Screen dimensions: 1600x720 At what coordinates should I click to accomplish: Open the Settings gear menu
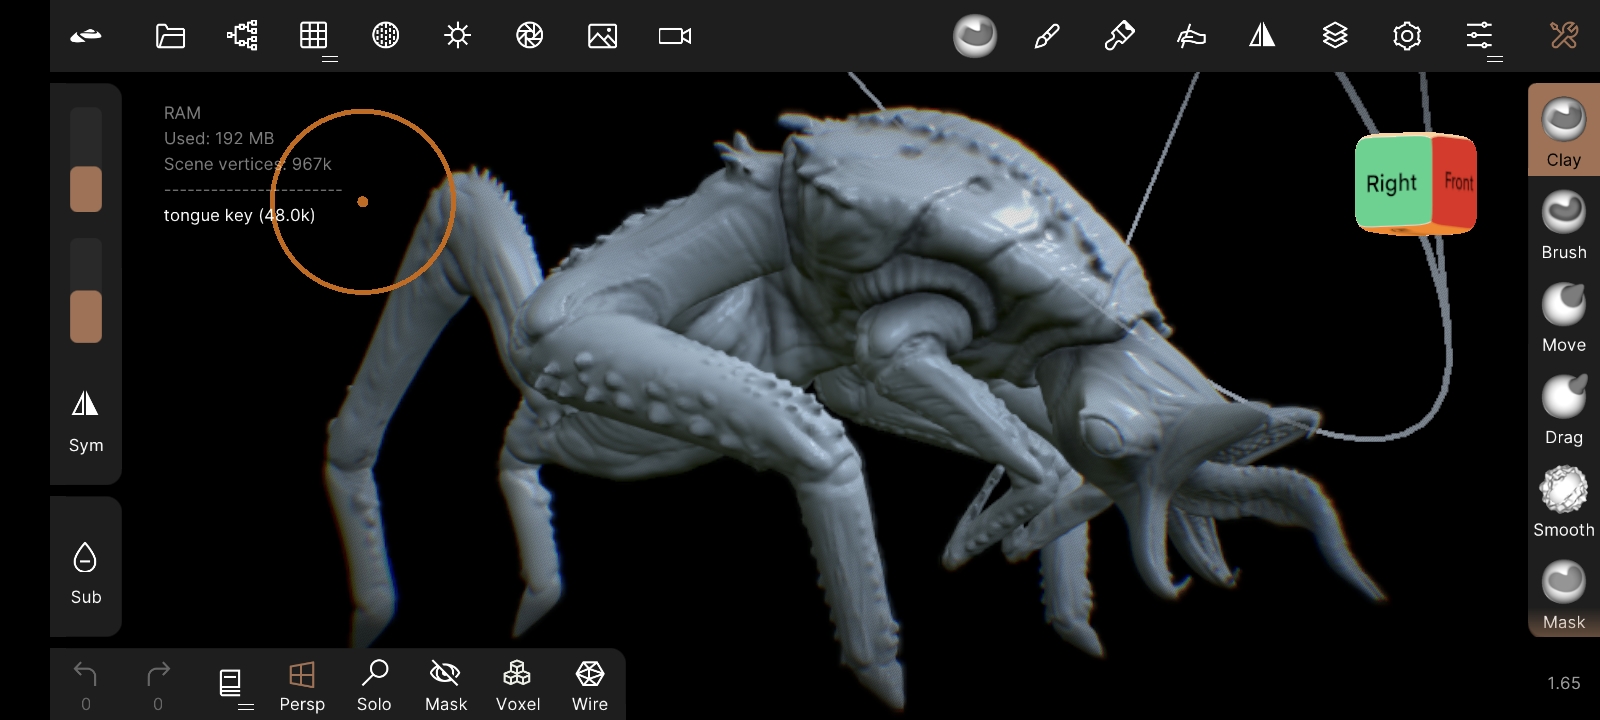click(x=1407, y=36)
